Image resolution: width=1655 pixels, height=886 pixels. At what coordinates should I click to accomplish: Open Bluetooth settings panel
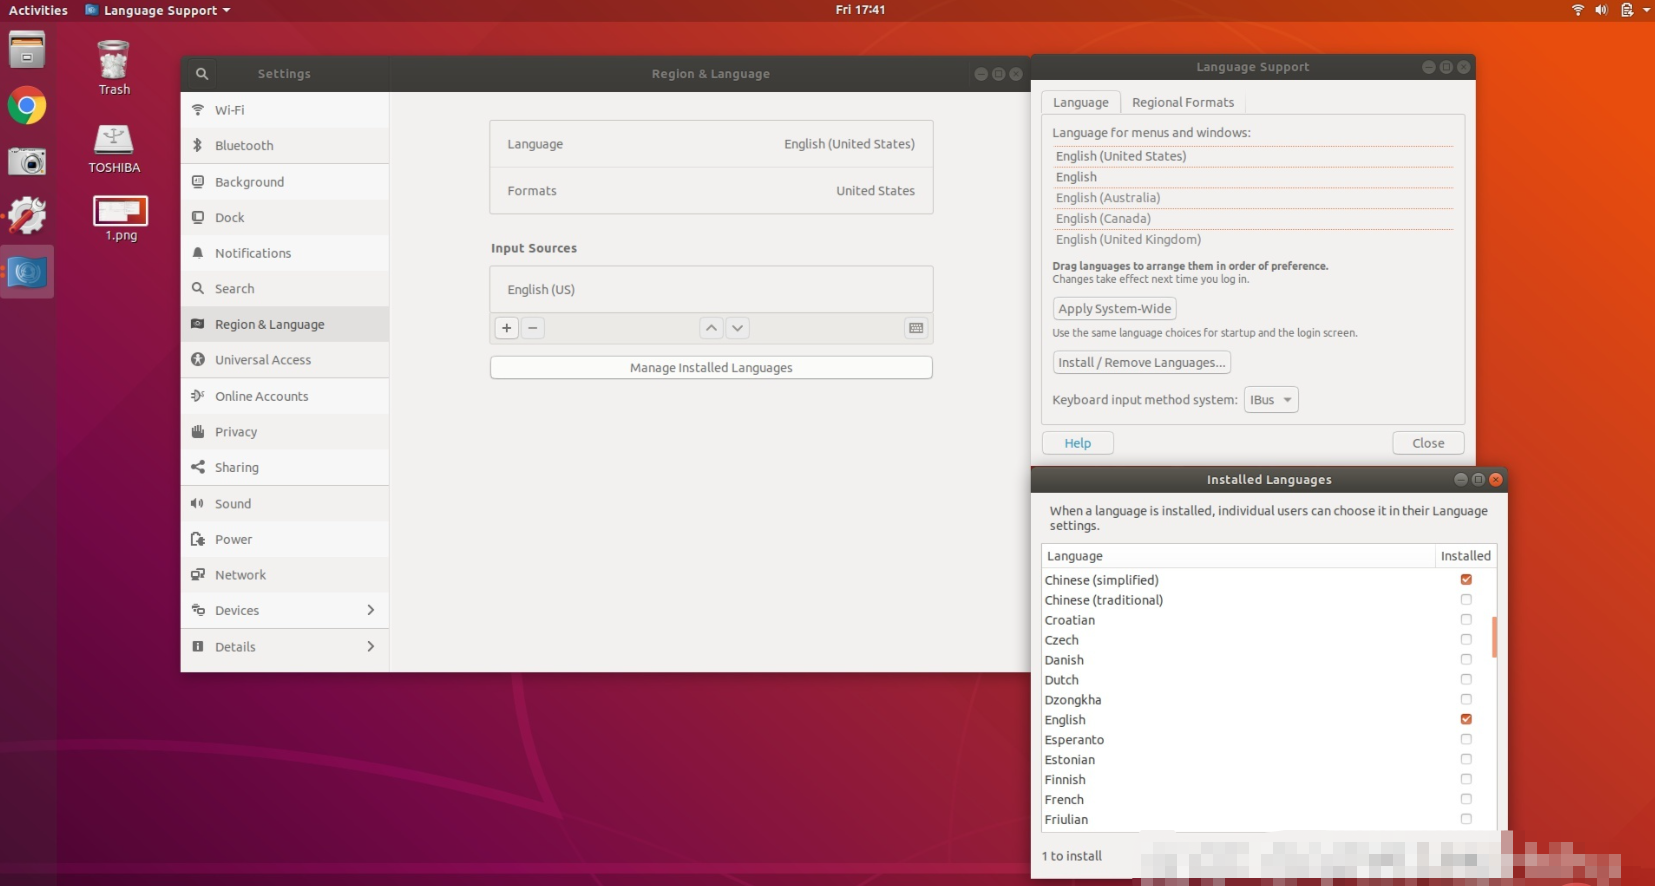[x=285, y=146]
